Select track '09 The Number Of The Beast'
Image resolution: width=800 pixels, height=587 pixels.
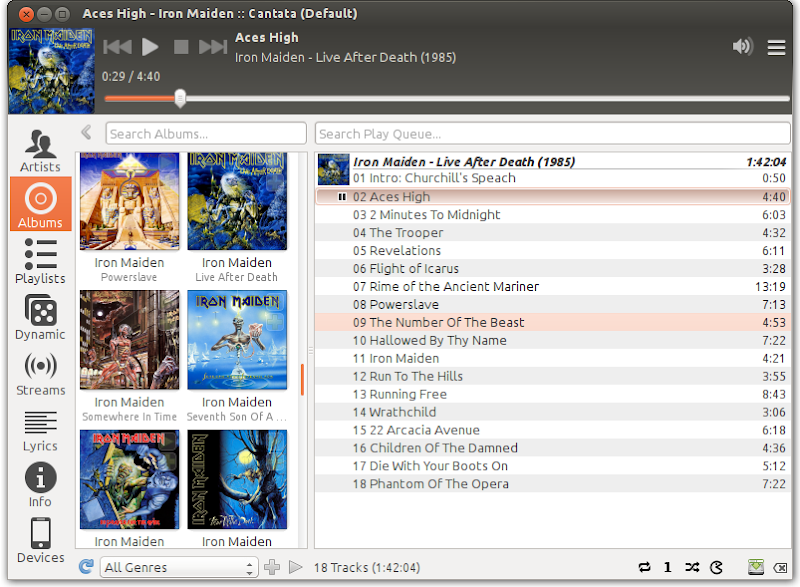(553, 322)
